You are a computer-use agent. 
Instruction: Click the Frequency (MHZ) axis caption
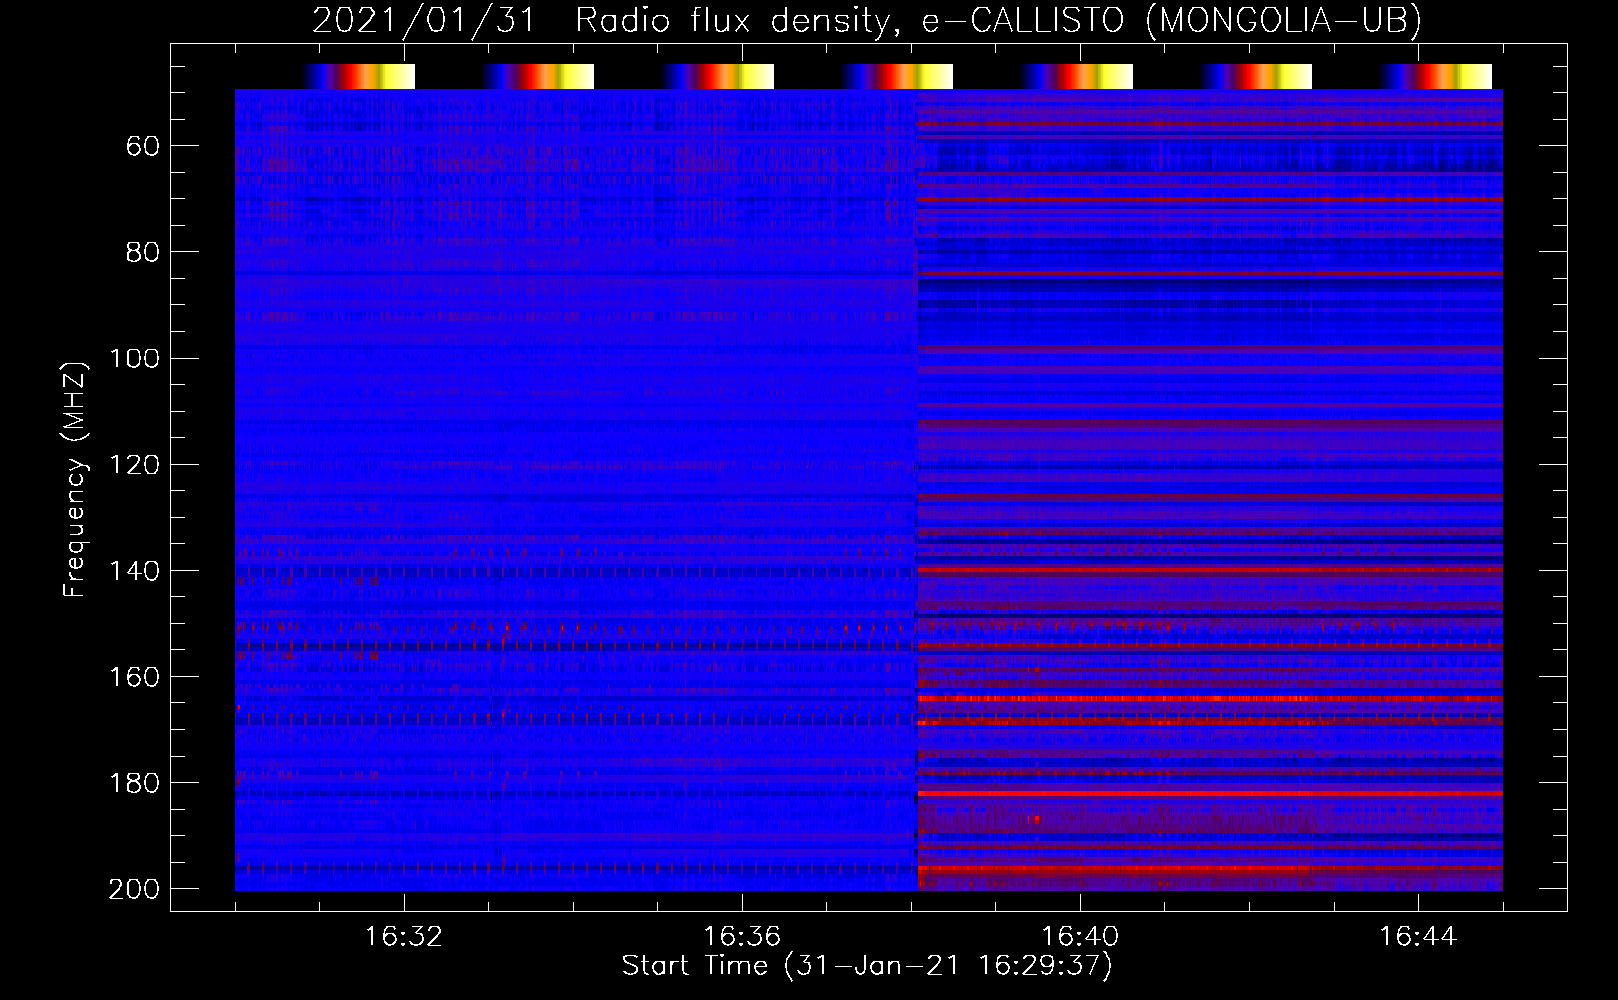[76, 479]
